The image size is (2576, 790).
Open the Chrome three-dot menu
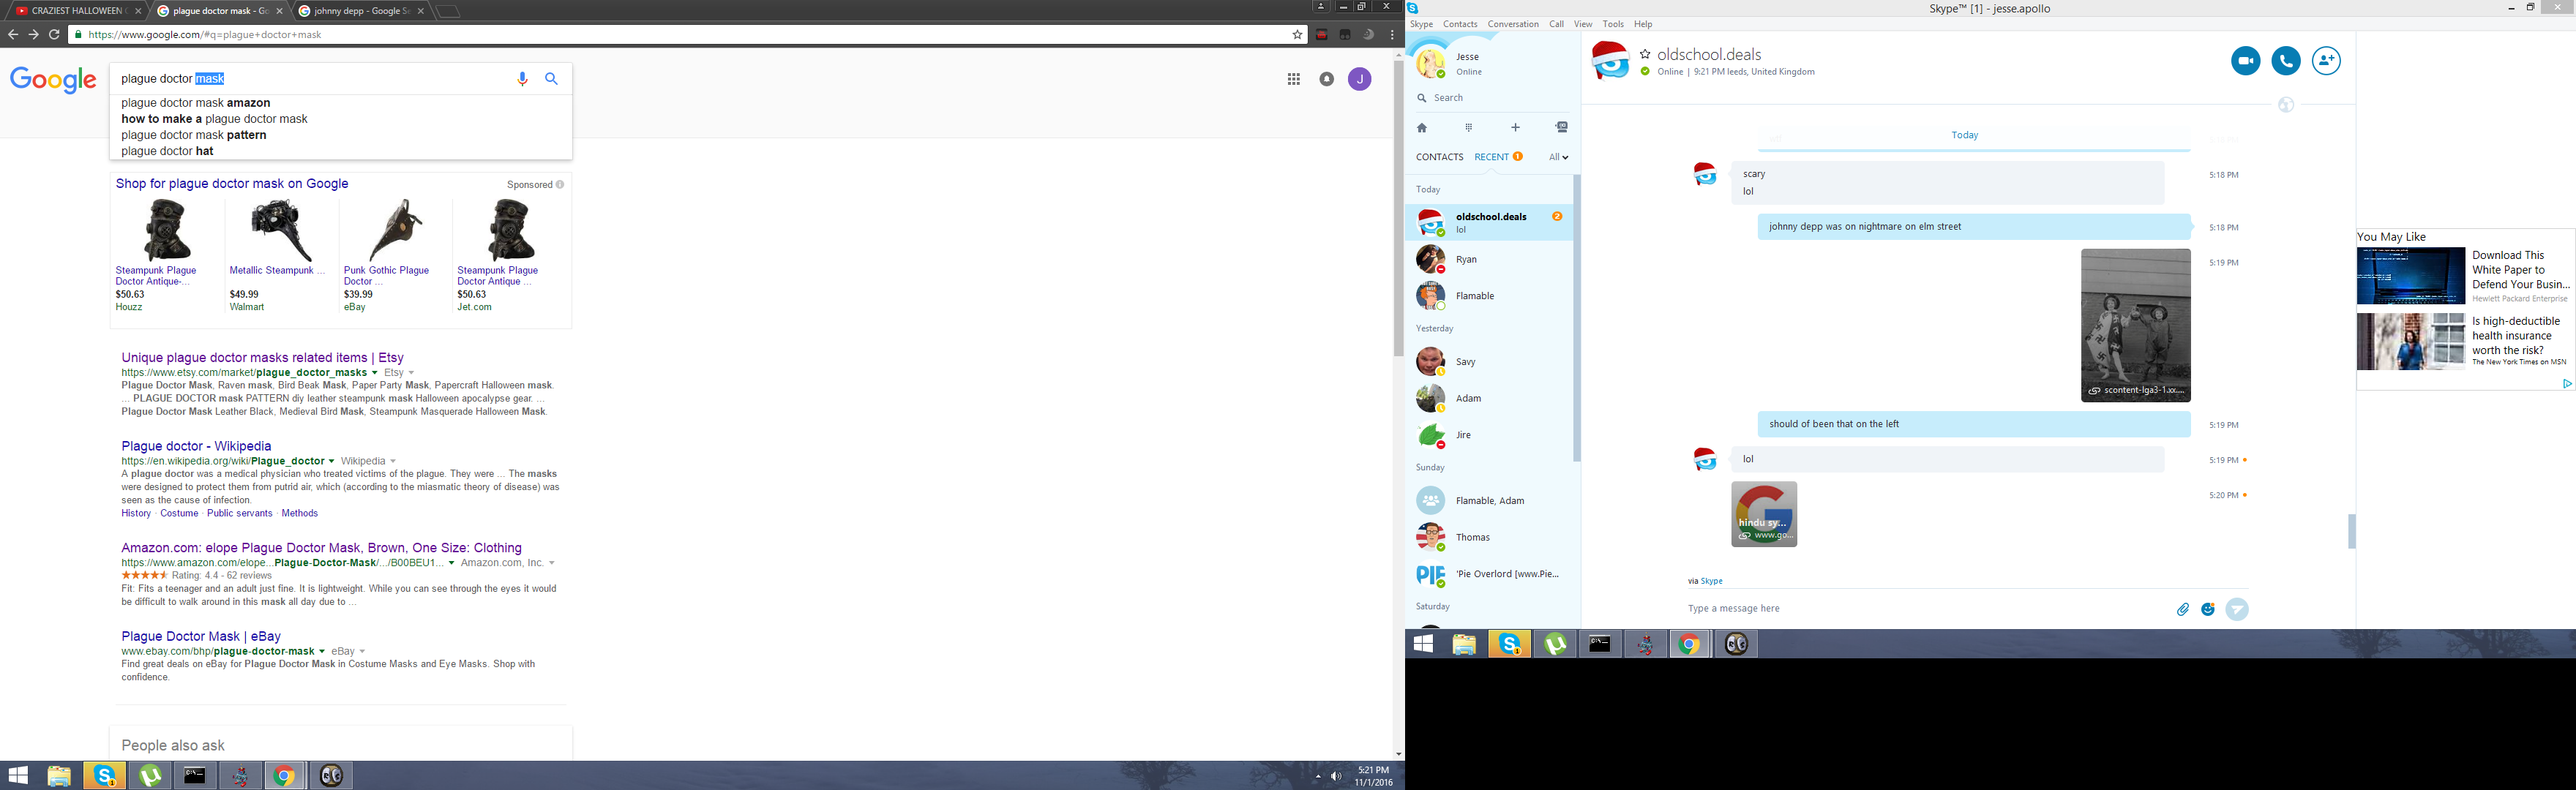pyautogui.click(x=1392, y=35)
